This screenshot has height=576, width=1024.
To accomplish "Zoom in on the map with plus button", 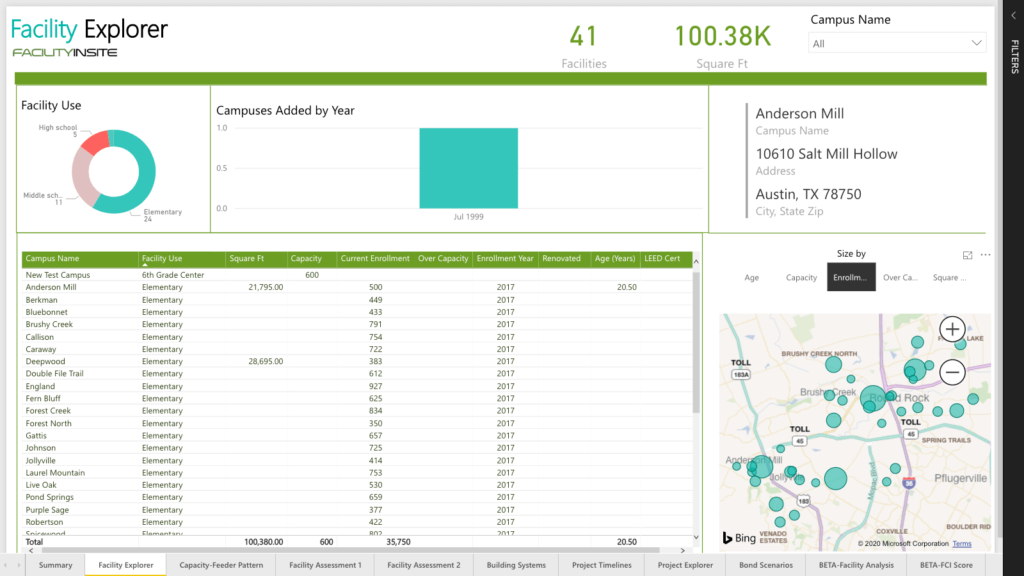I will coord(951,329).
